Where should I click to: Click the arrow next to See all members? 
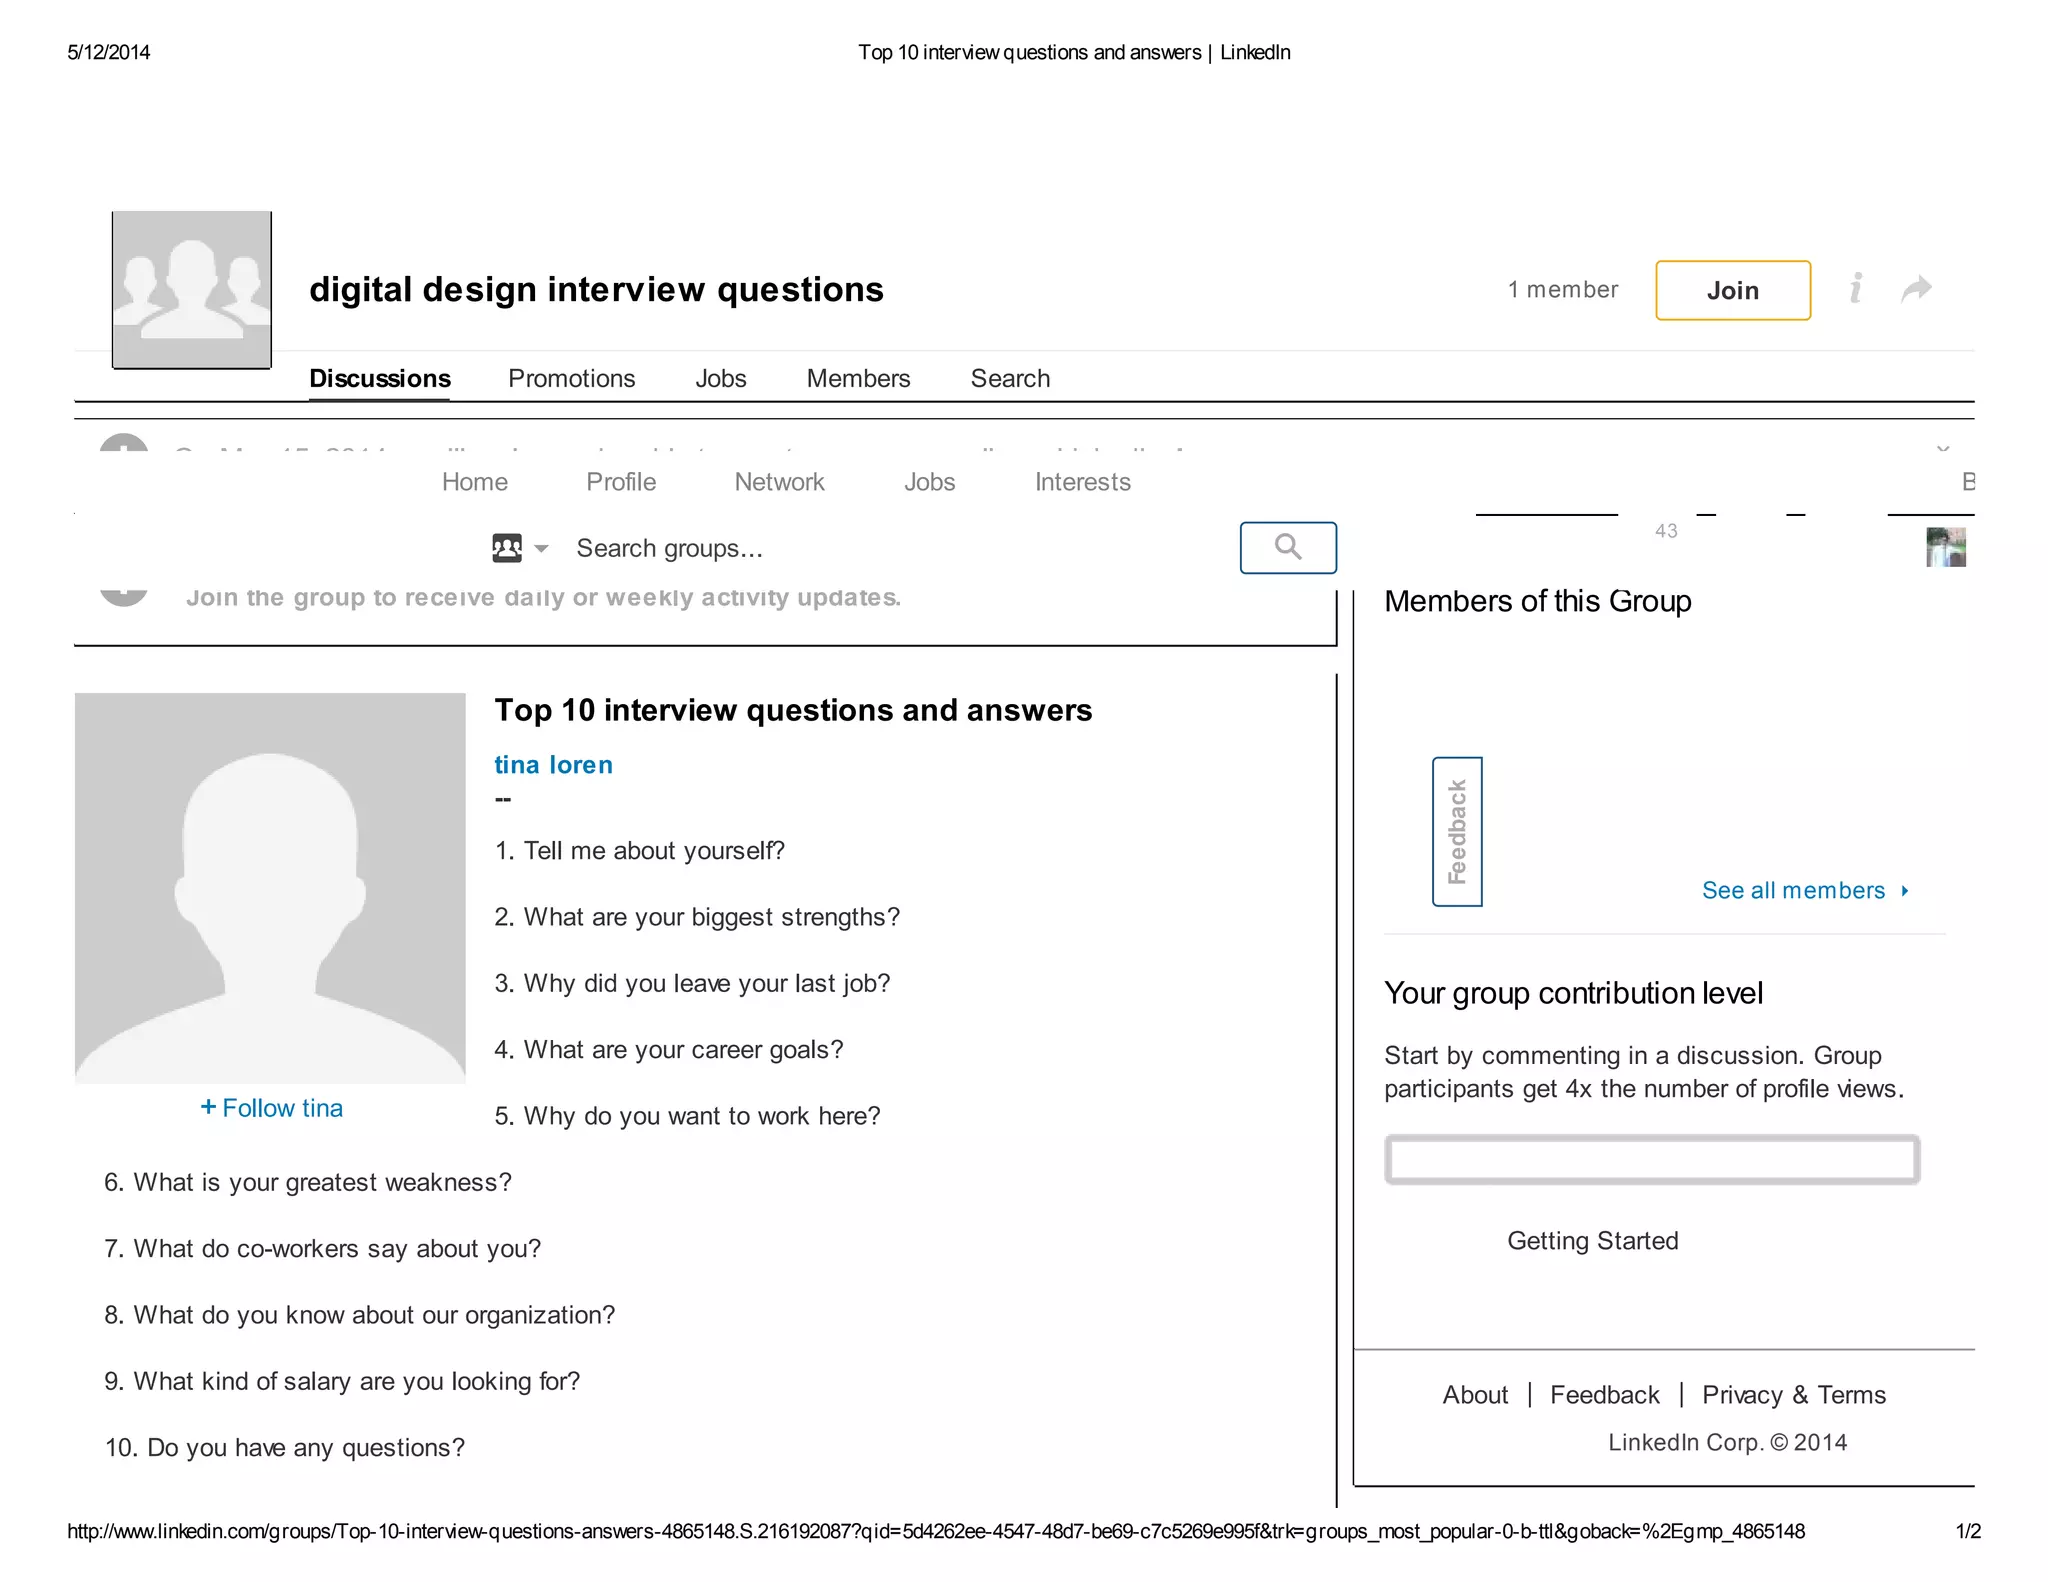(x=1905, y=890)
